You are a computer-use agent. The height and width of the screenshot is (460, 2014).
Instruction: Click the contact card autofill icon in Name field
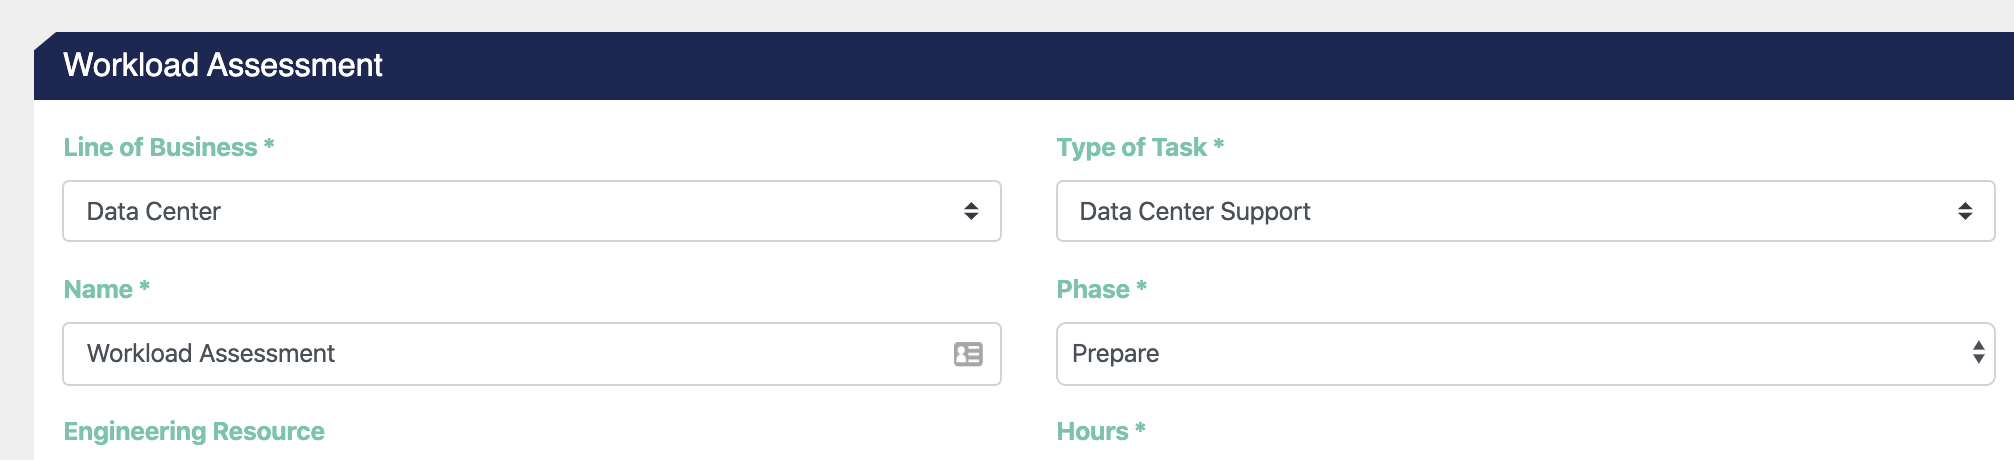968,354
